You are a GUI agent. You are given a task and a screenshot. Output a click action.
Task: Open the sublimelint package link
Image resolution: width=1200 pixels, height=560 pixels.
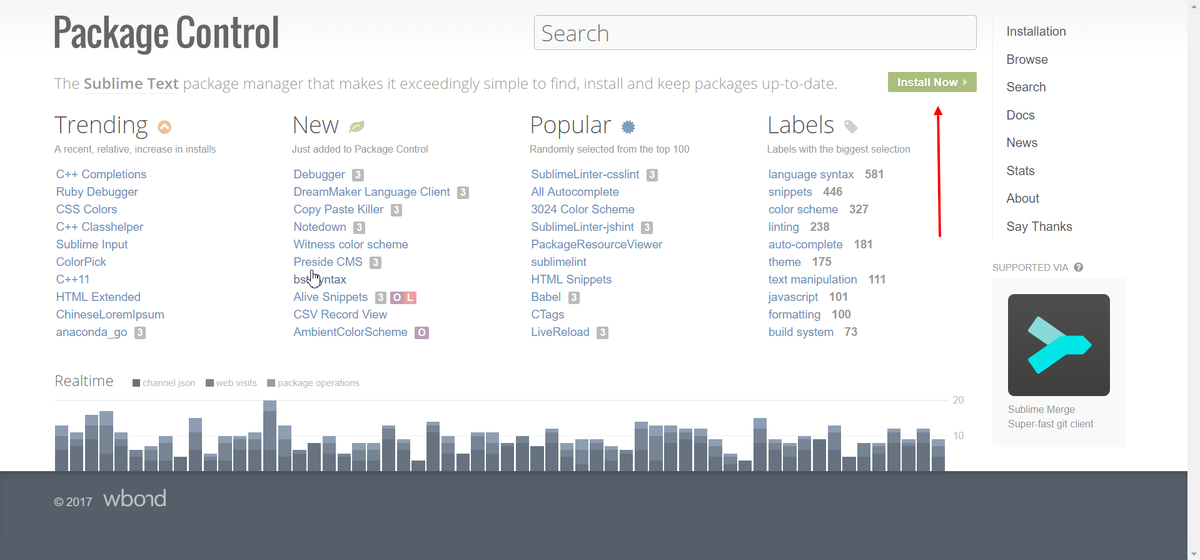point(559,262)
